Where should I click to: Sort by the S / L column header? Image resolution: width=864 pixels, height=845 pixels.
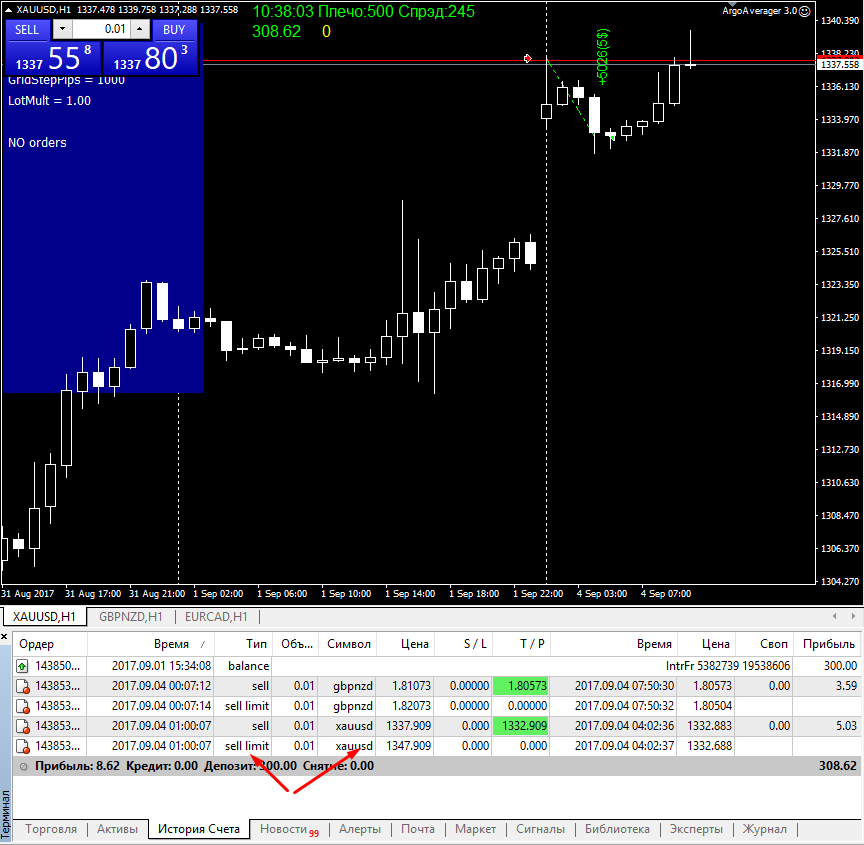(x=463, y=644)
